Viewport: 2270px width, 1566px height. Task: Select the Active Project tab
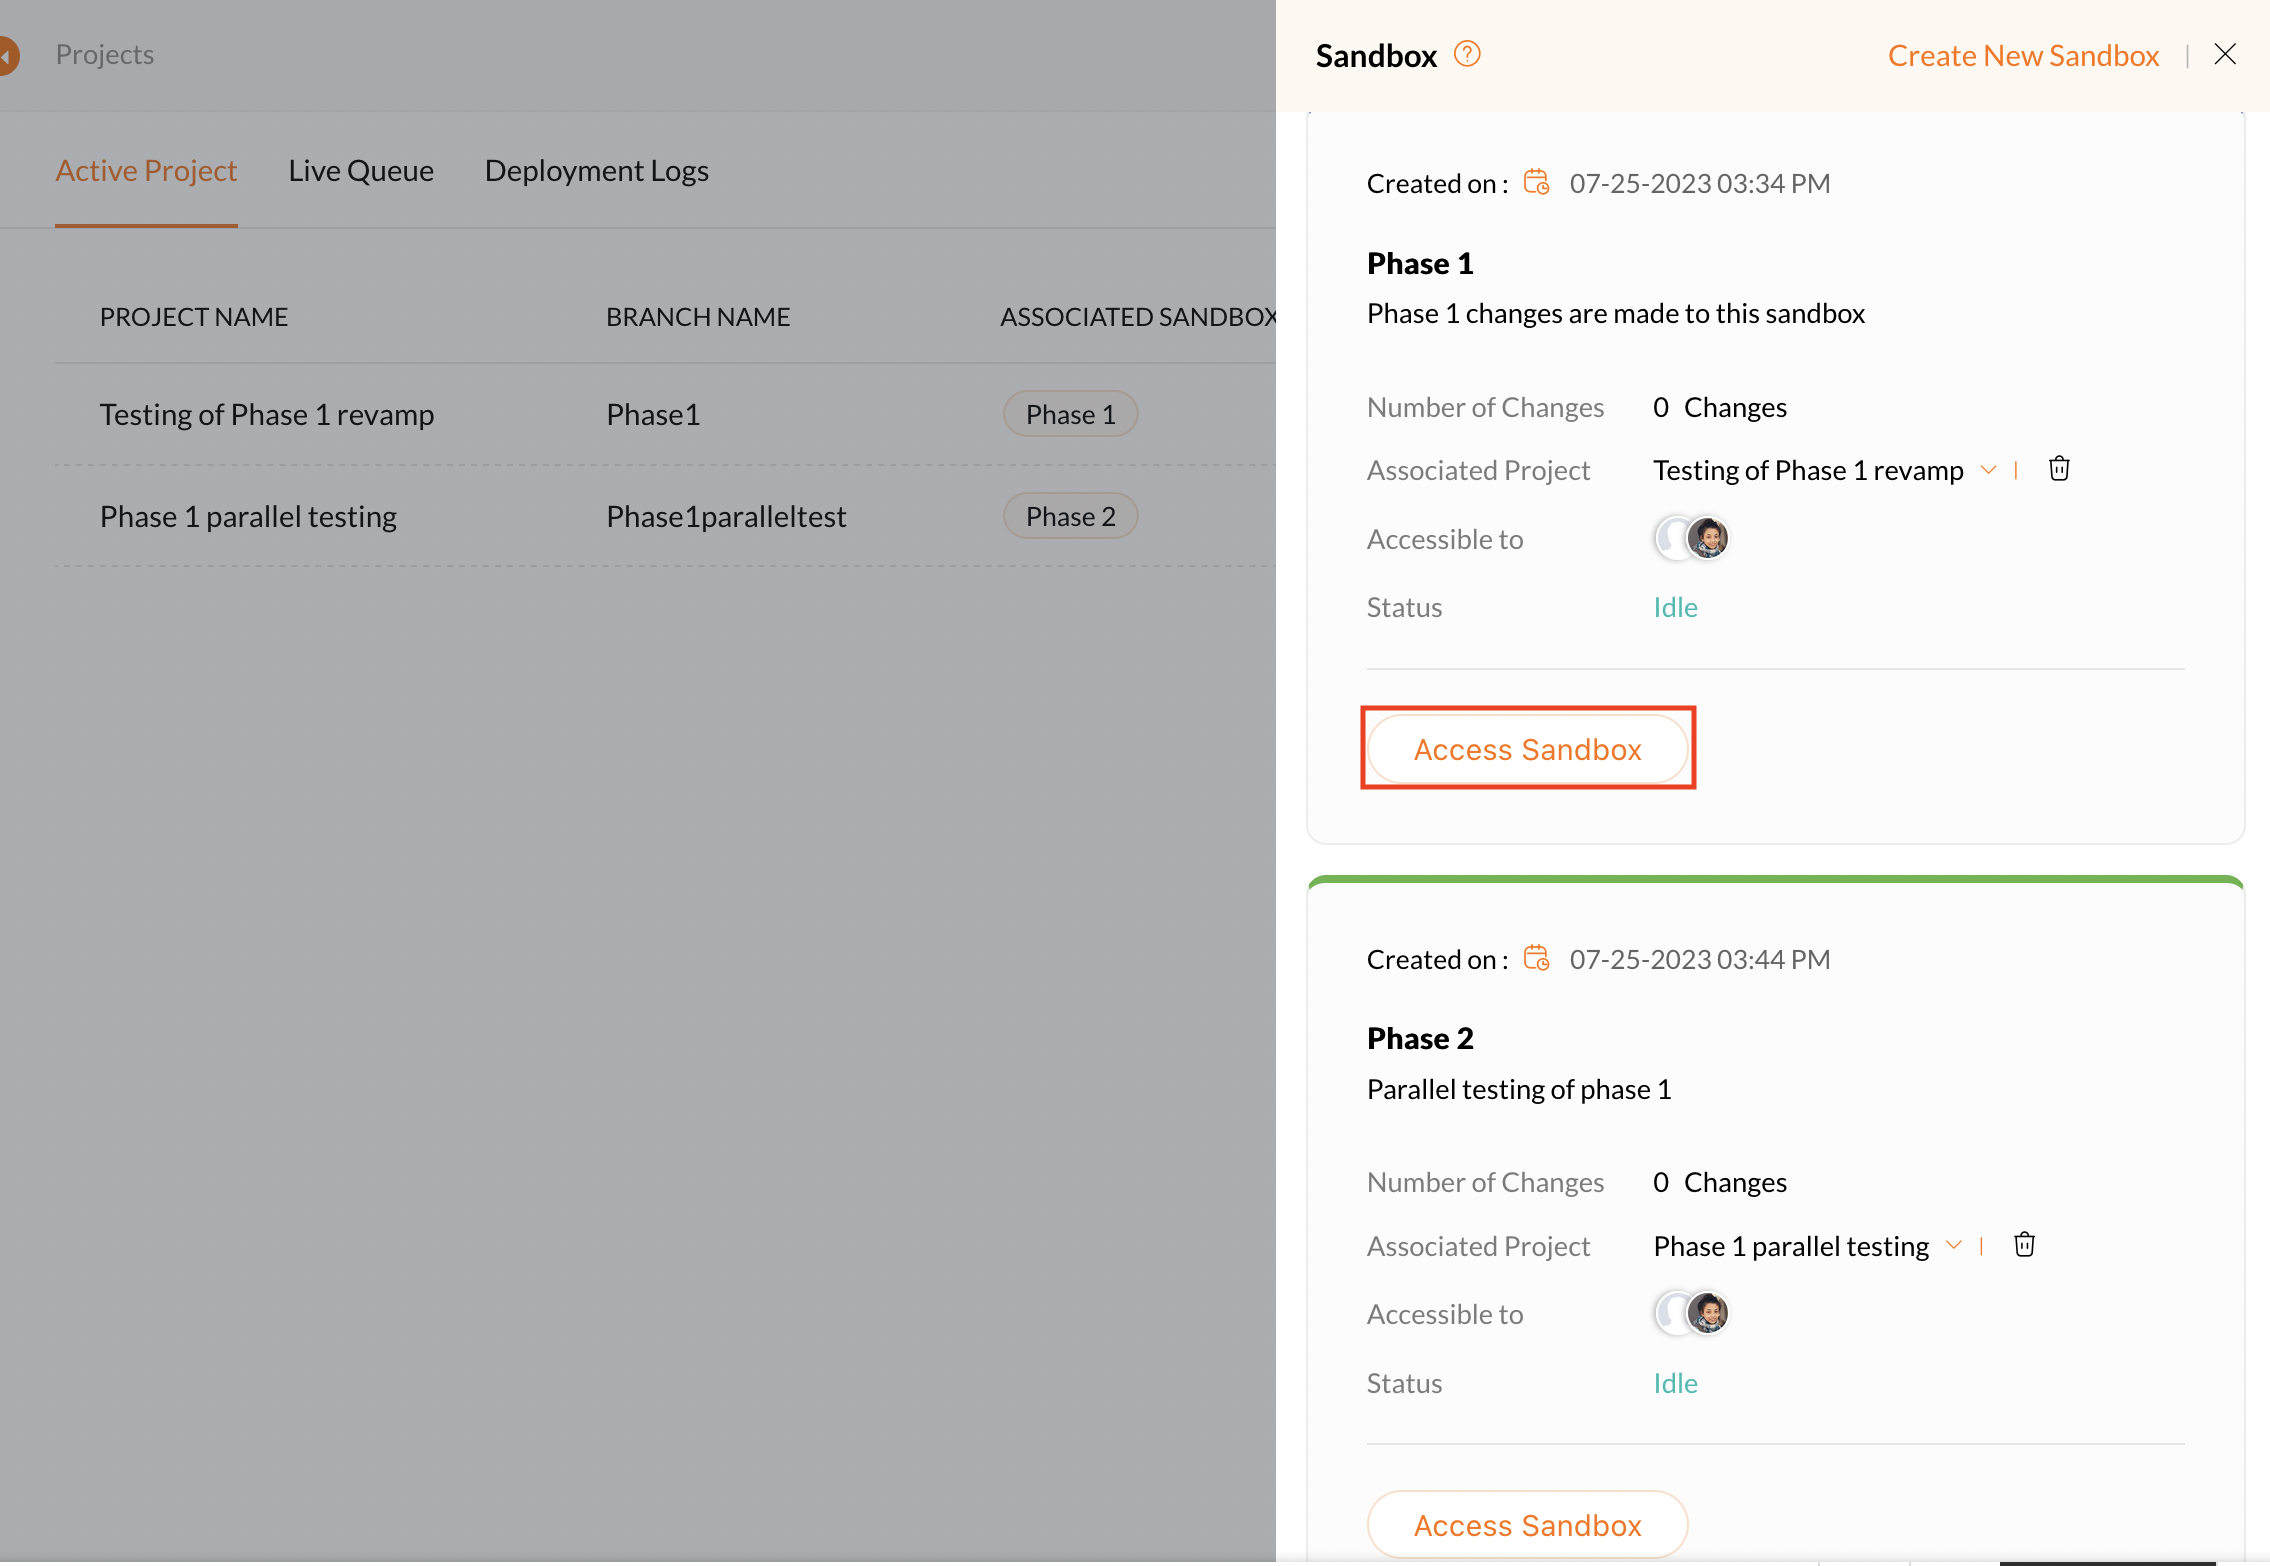click(146, 171)
